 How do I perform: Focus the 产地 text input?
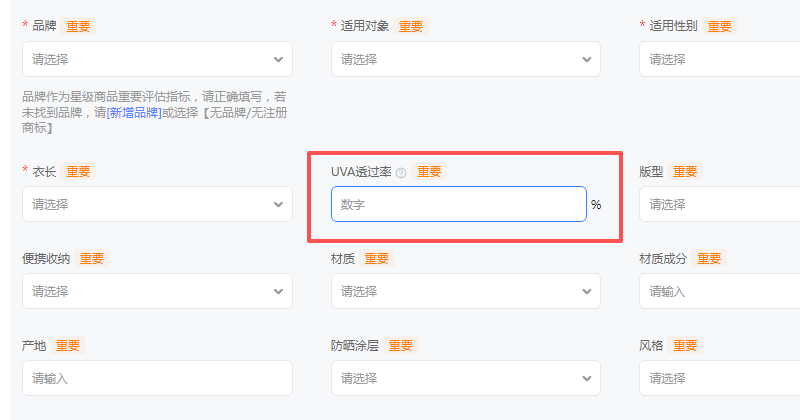157,379
